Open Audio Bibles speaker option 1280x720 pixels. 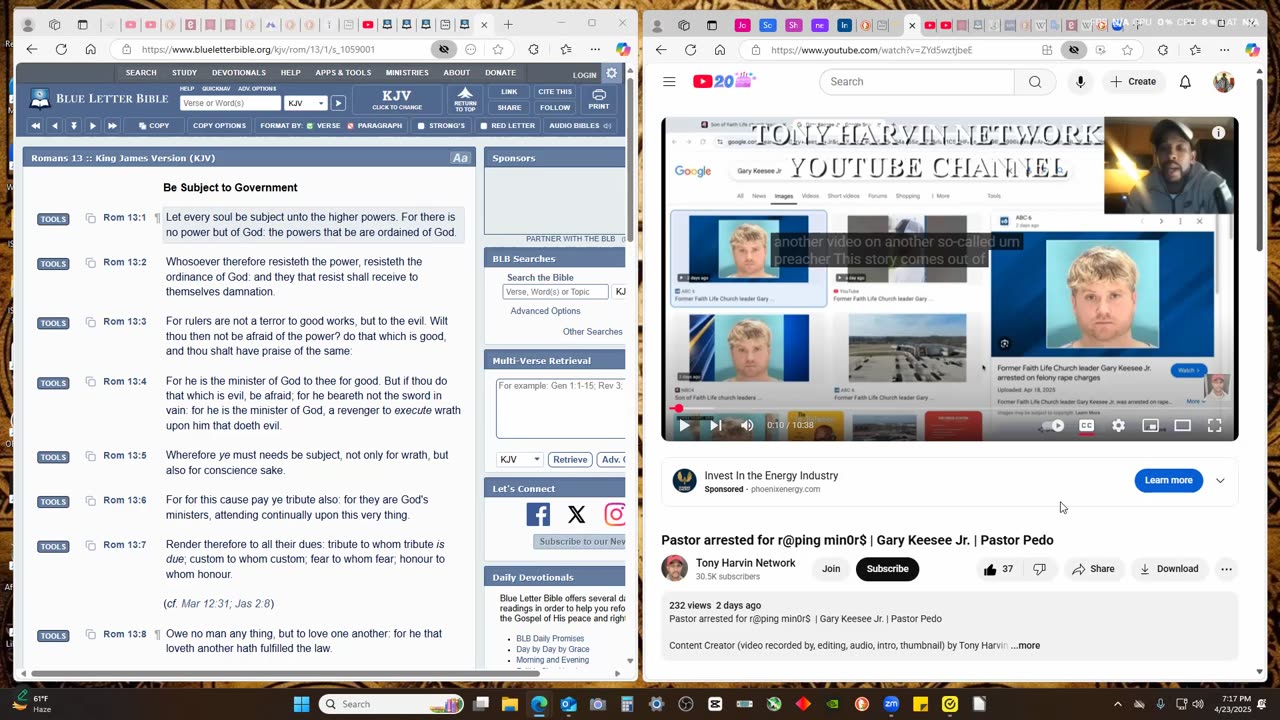coord(579,126)
